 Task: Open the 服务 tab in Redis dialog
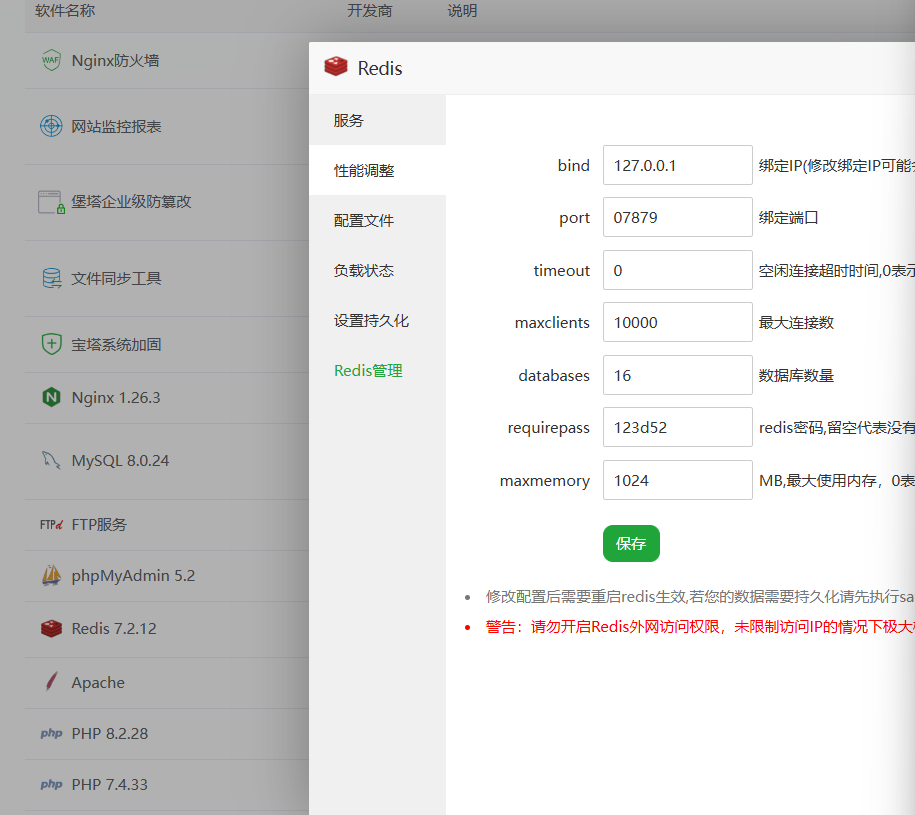coord(349,120)
